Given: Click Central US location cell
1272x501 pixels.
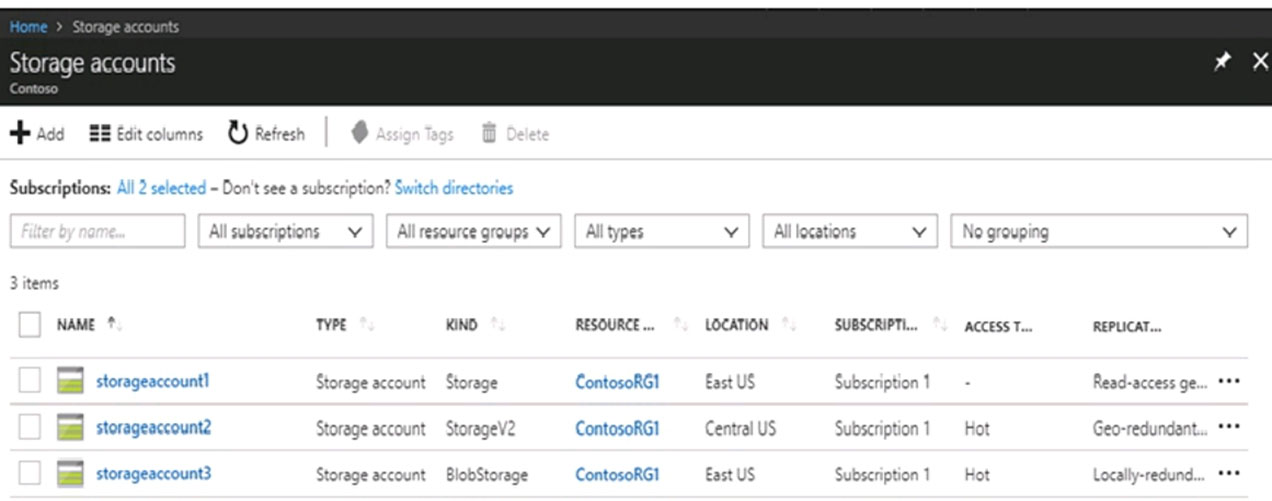Looking at the screenshot, I should pyautogui.click(x=740, y=429).
